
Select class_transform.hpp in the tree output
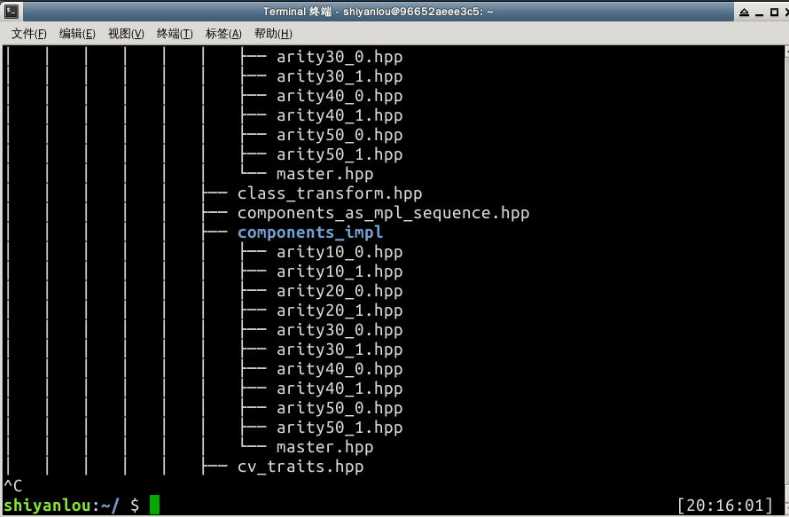tap(330, 193)
